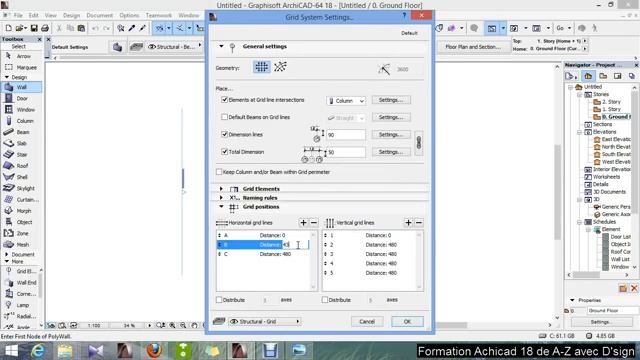
Task: Remove a horizontal grid line with minus
Action: 314,222
